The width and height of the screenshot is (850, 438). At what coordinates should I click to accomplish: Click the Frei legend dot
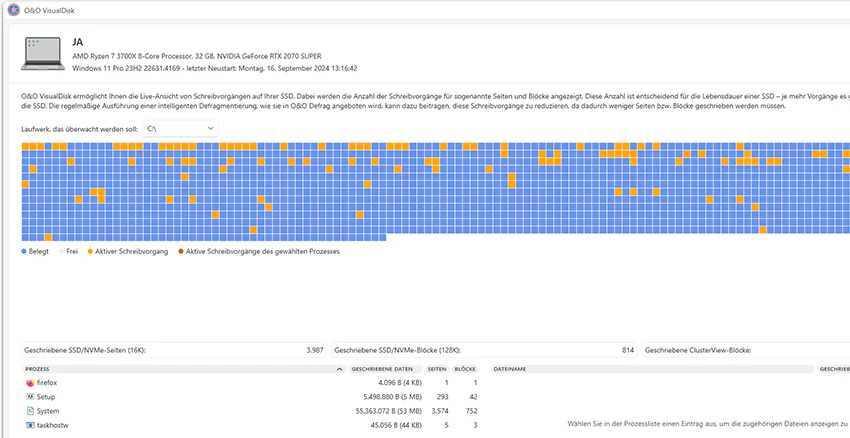(61, 252)
